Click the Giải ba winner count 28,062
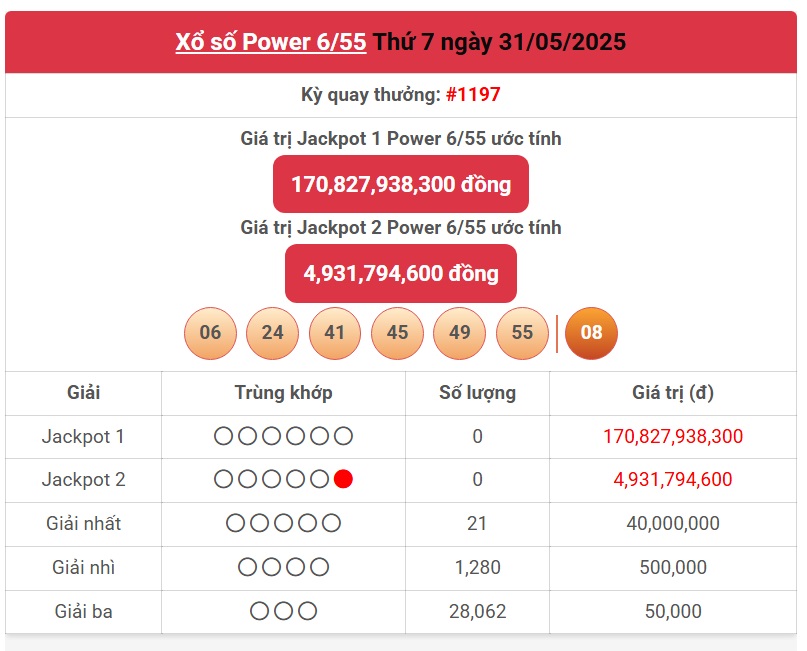Screen dimensions: 807x651 478,611
